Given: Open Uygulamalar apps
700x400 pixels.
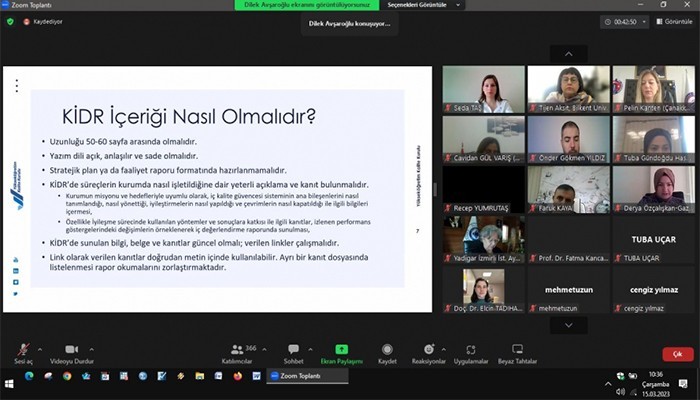Looking at the screenshot, I should pyautogui.click(x=470, y=352).
